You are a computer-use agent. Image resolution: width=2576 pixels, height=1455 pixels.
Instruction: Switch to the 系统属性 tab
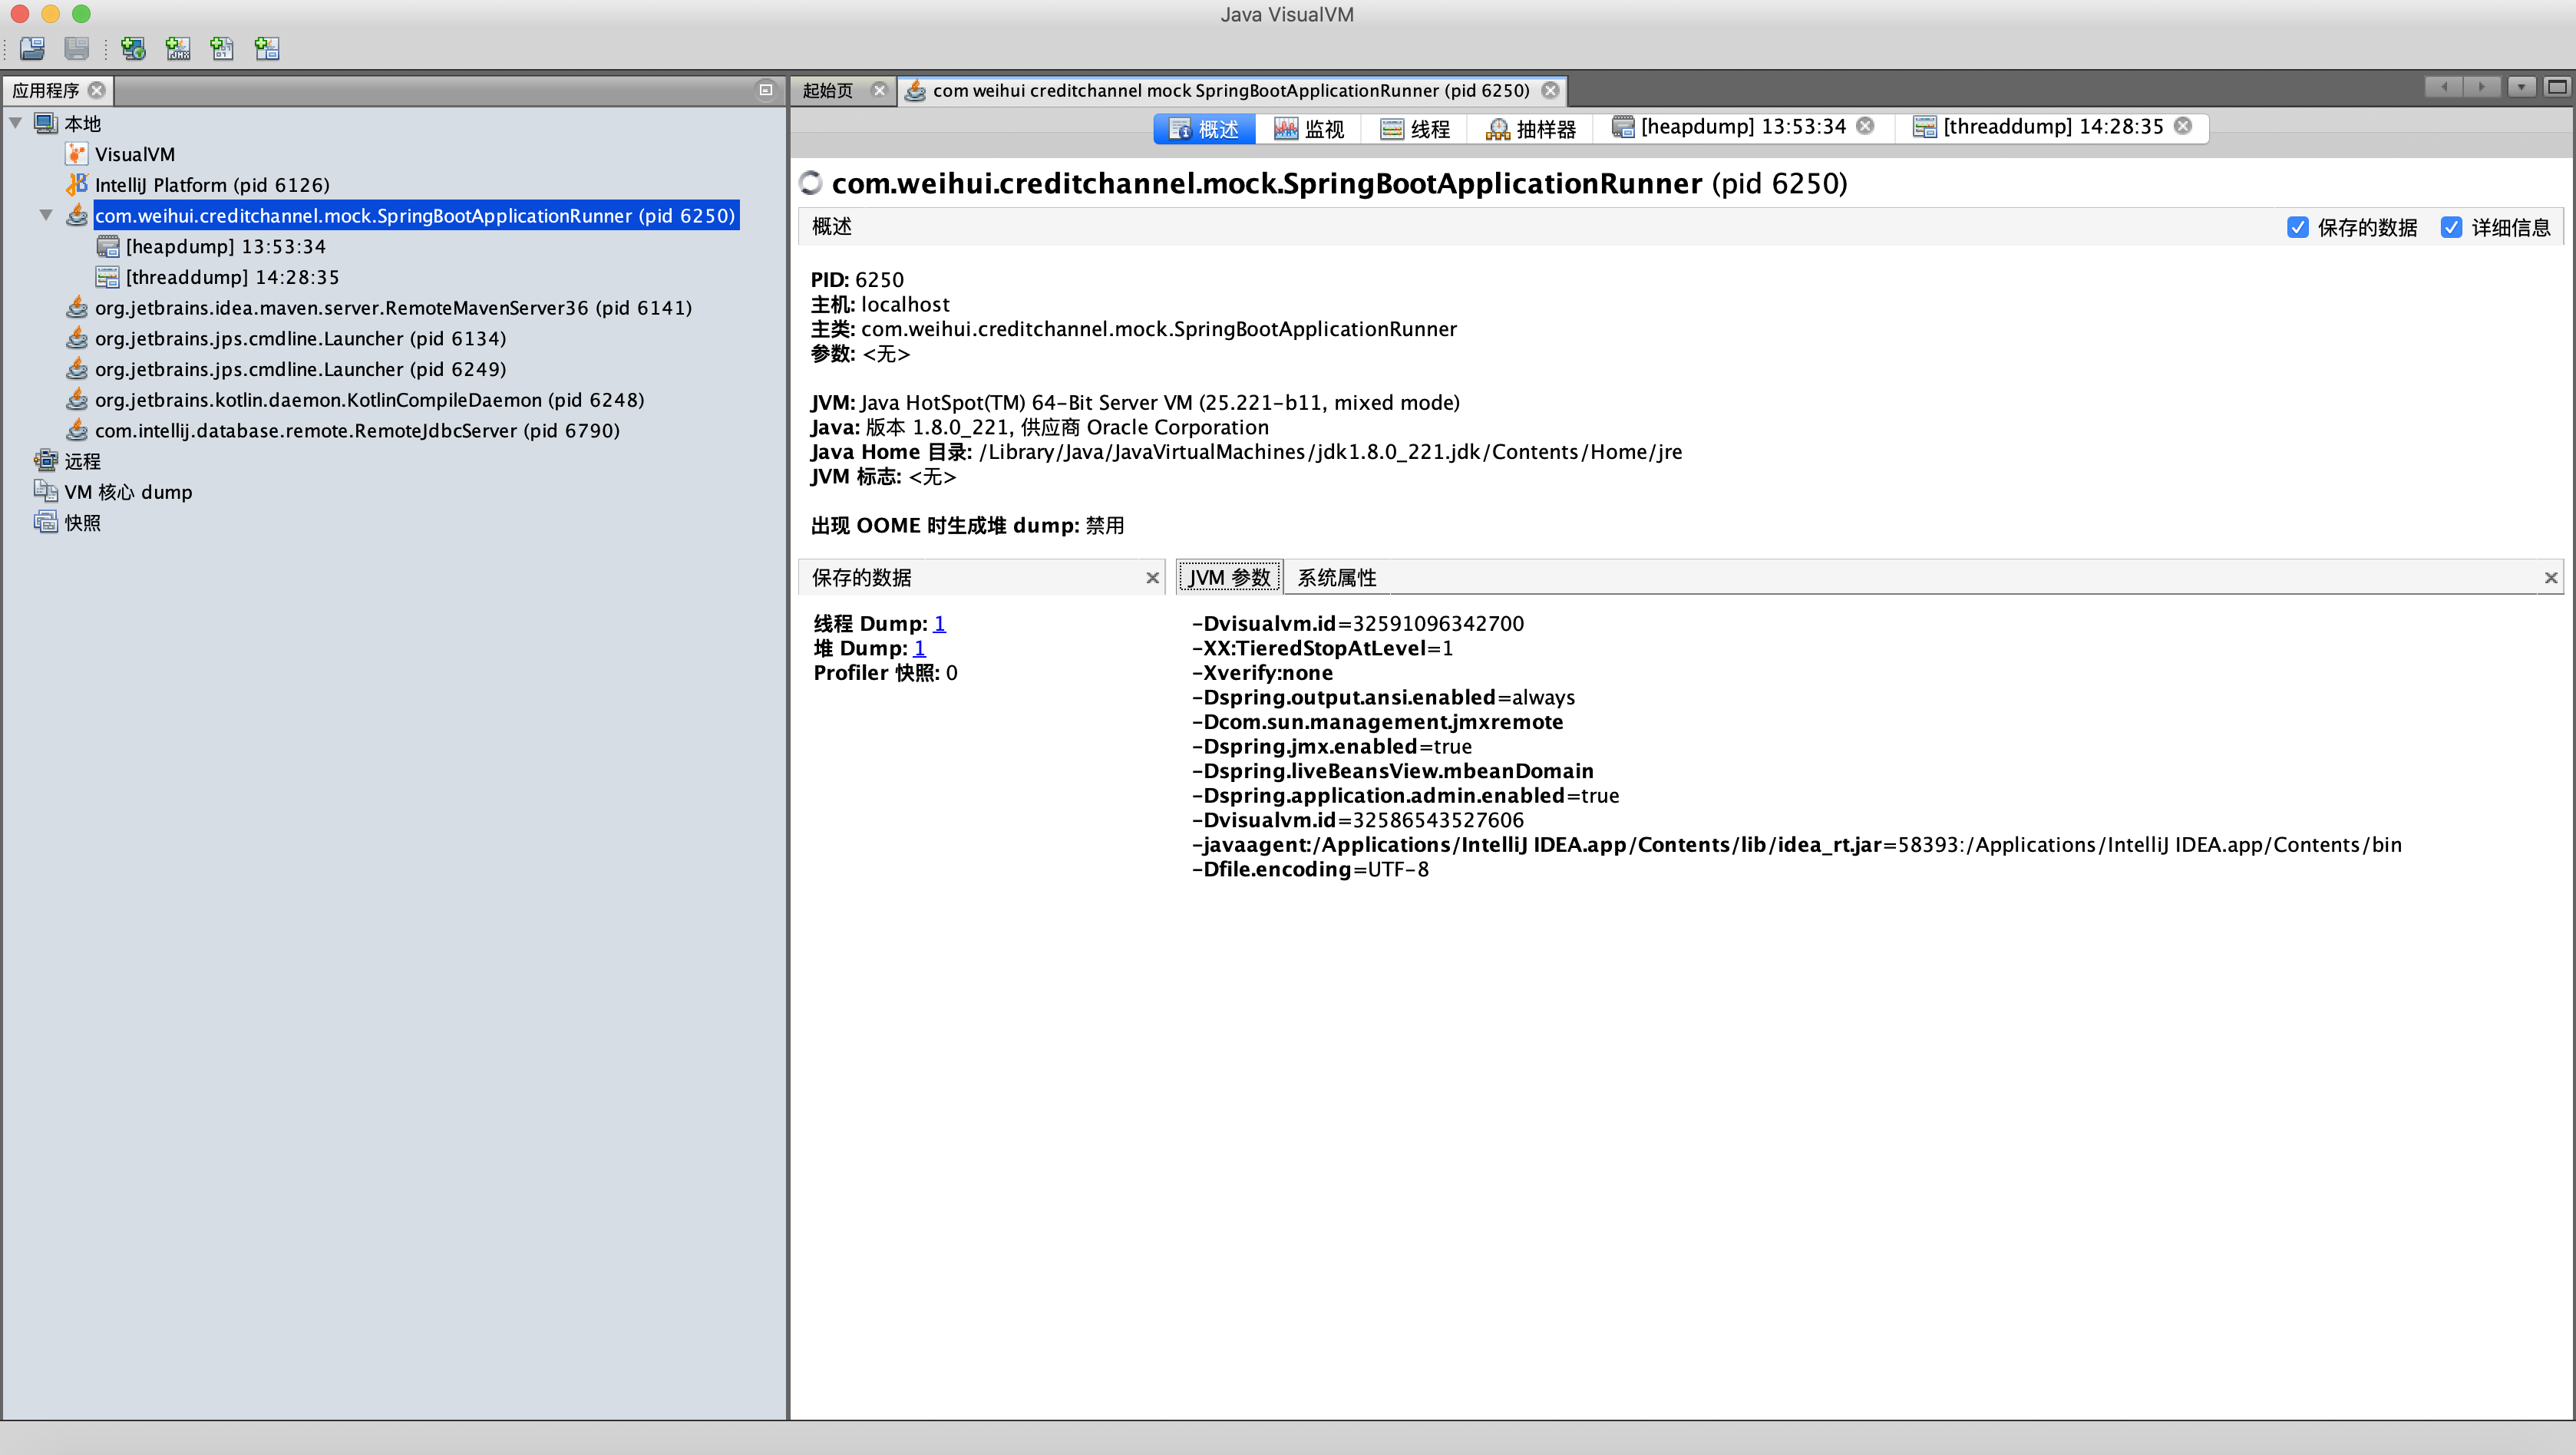point(1336,577)
